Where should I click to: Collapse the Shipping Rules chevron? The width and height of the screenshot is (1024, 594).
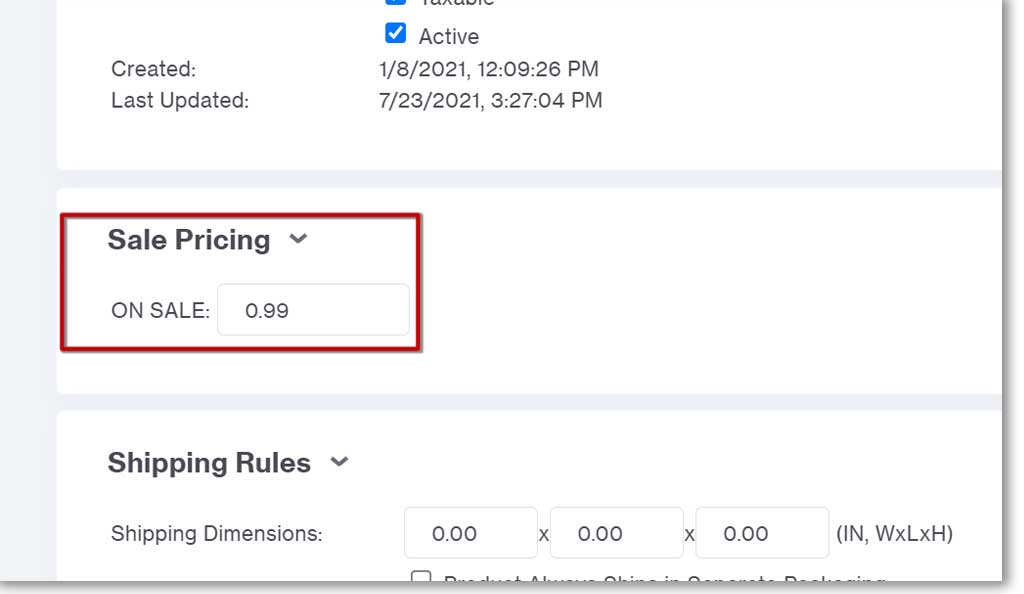coord(339,462)
